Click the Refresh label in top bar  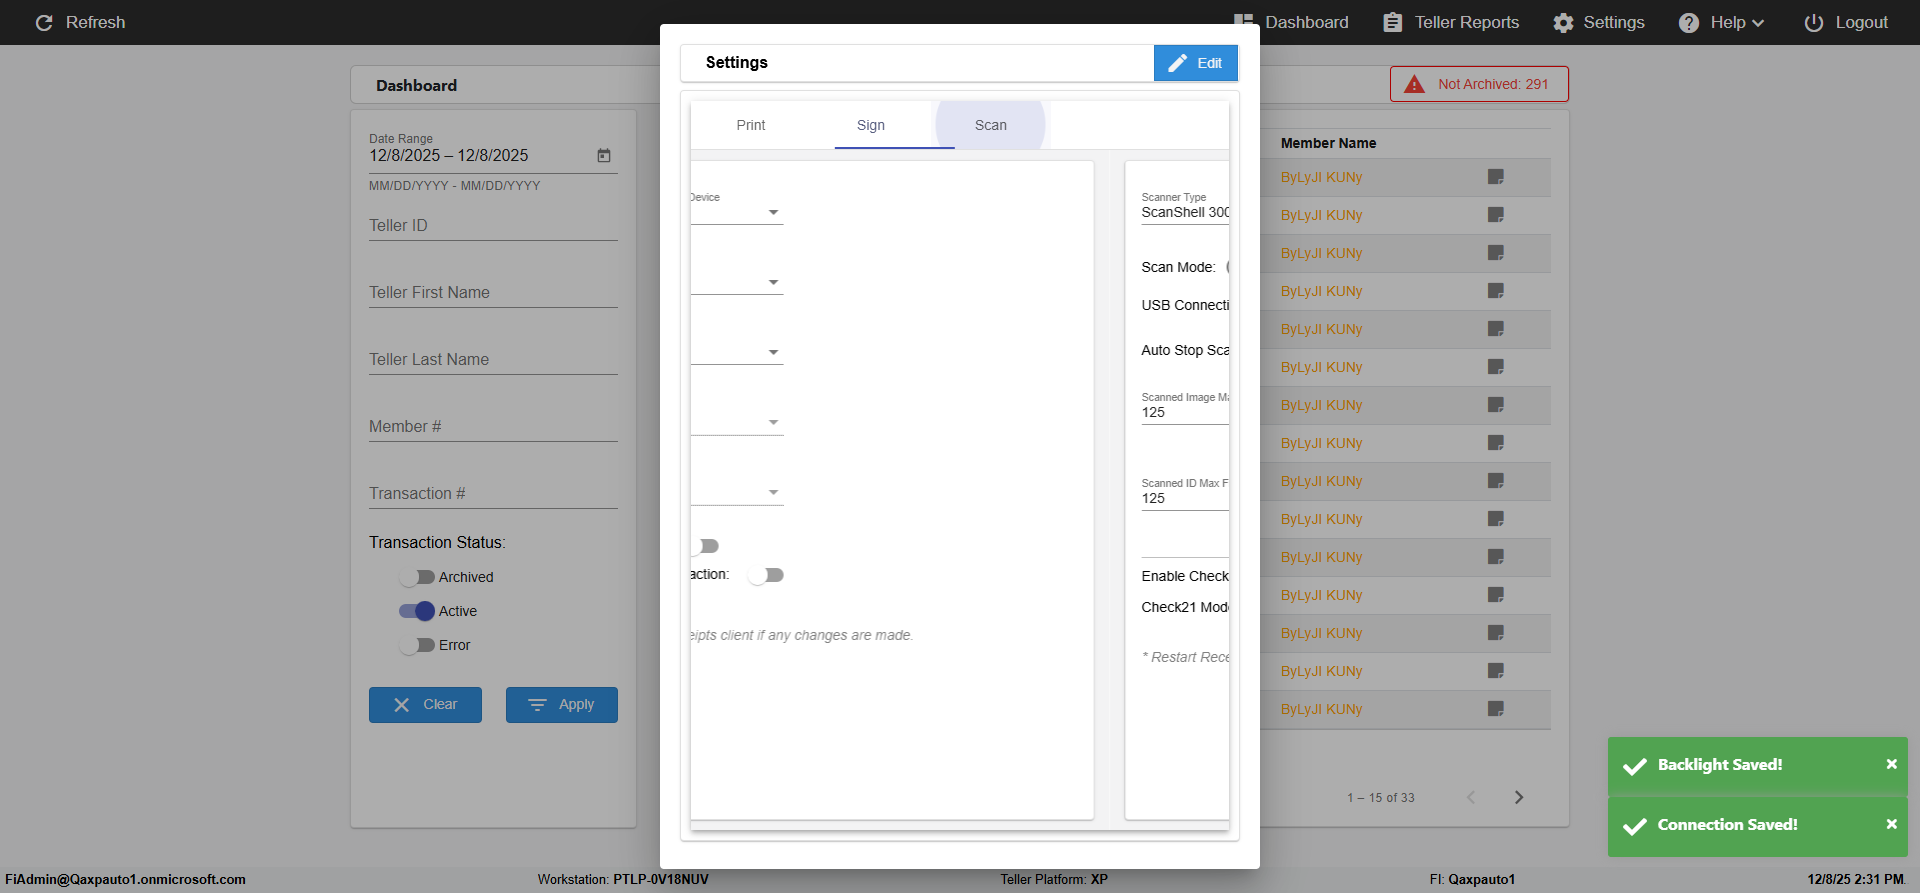[96, 22]
